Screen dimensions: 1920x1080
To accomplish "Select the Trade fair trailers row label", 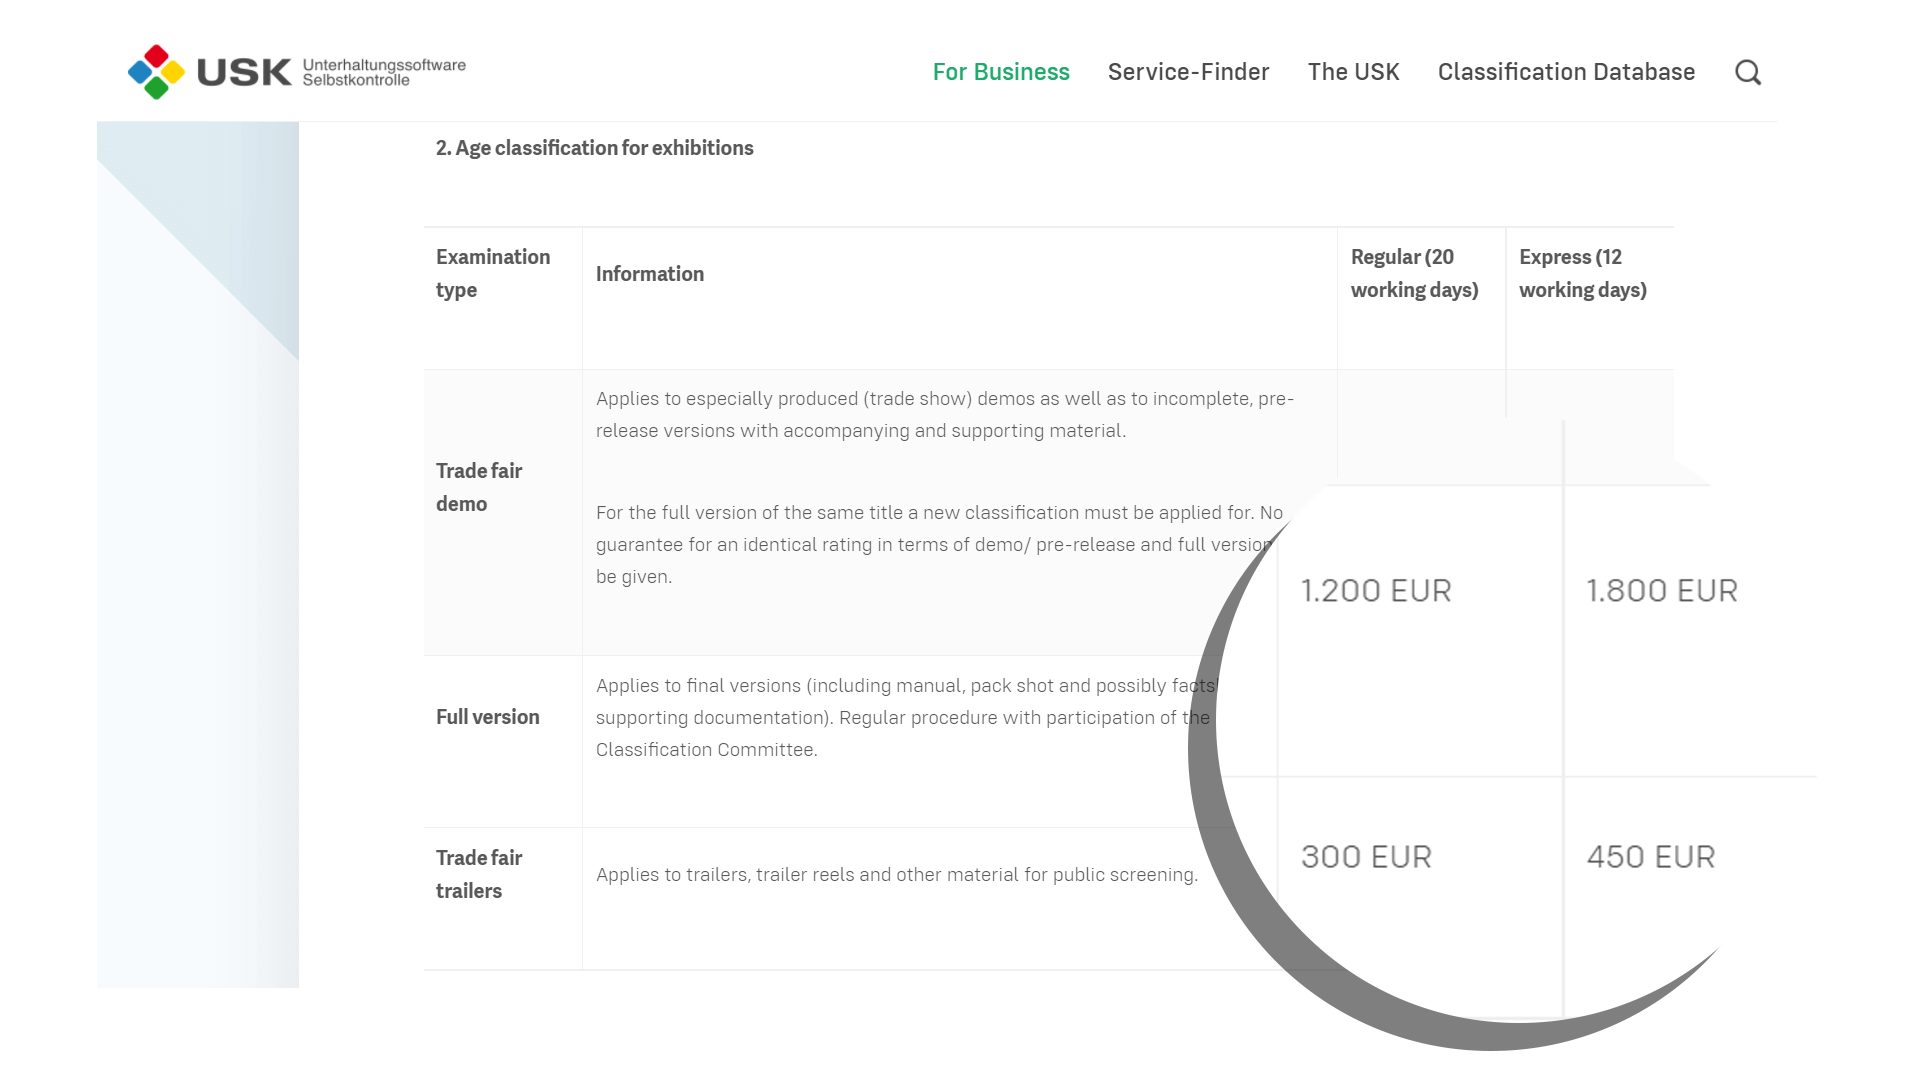I will 479,874.
